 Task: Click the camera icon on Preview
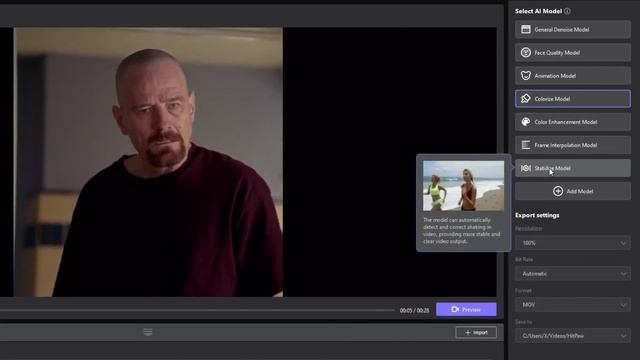click(x=455, y=309)
